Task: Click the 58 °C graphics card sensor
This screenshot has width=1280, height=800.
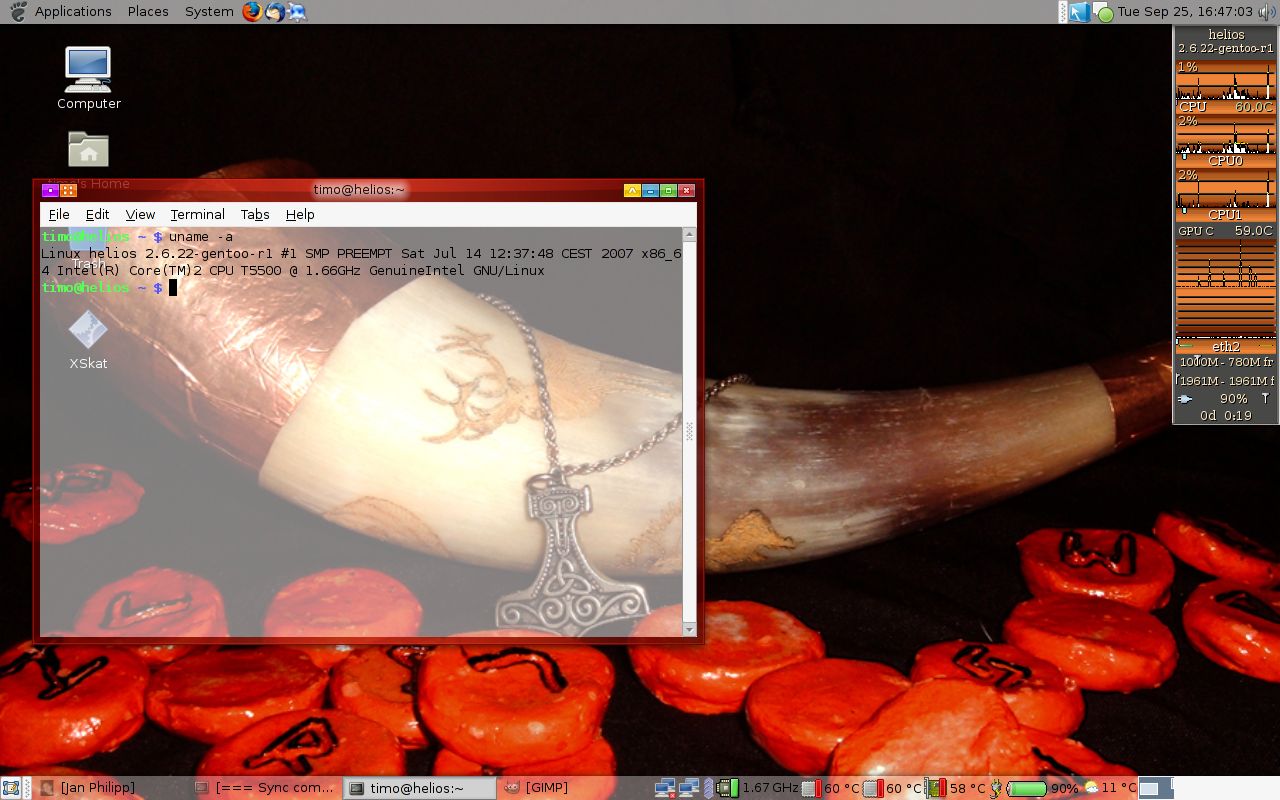Action: [955, 788]
